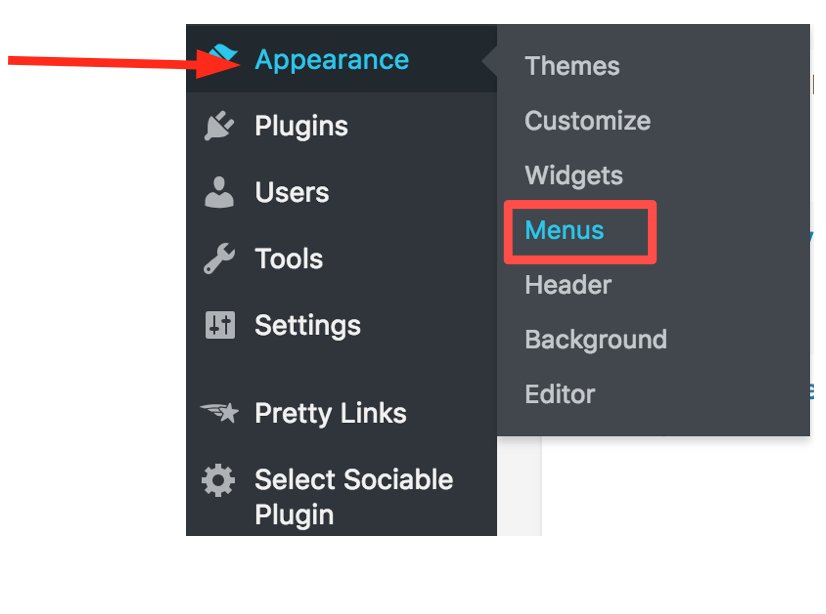Open the Customize submenu entry
The image size is (826, 614).
[587, 121]
